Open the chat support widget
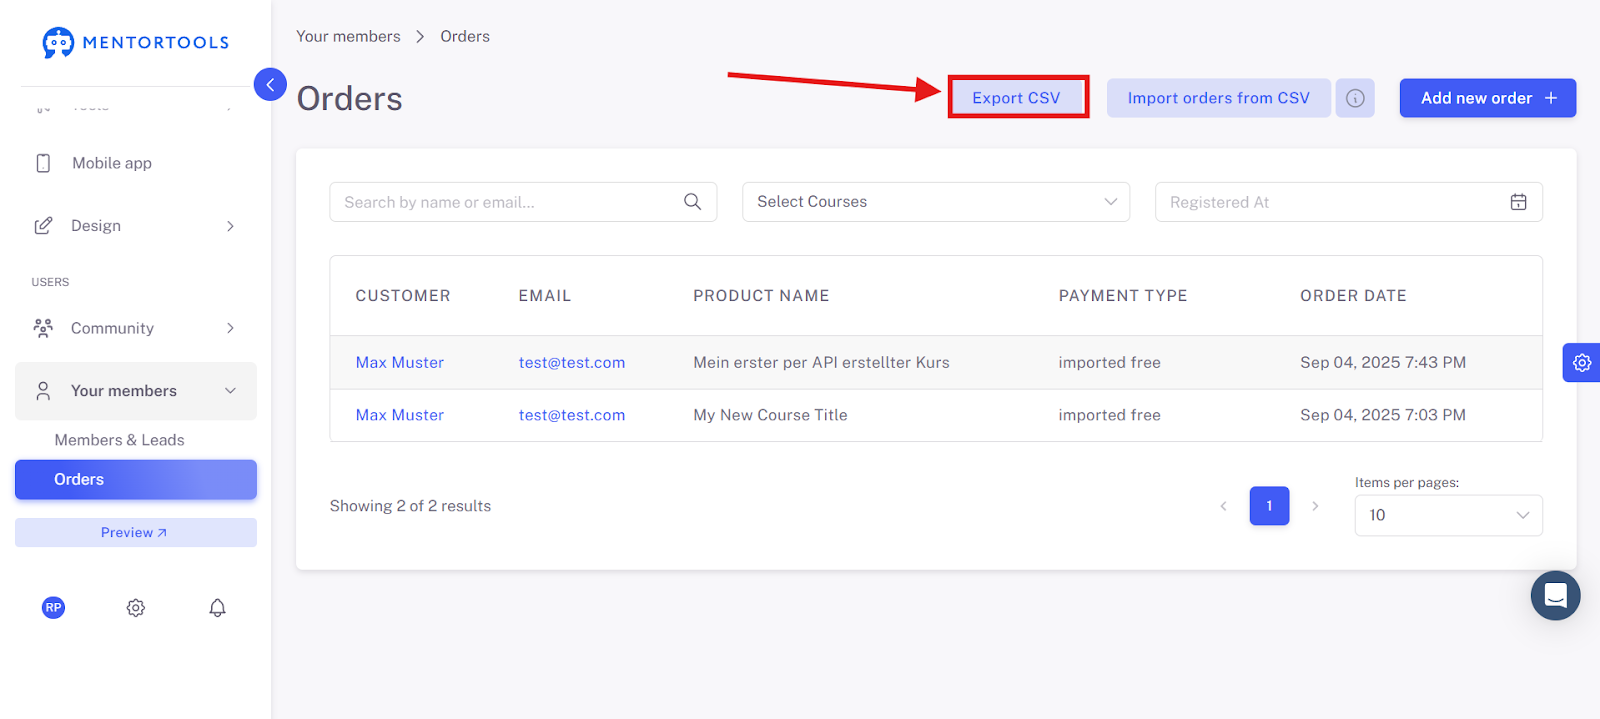 (x=1555, y=596)
